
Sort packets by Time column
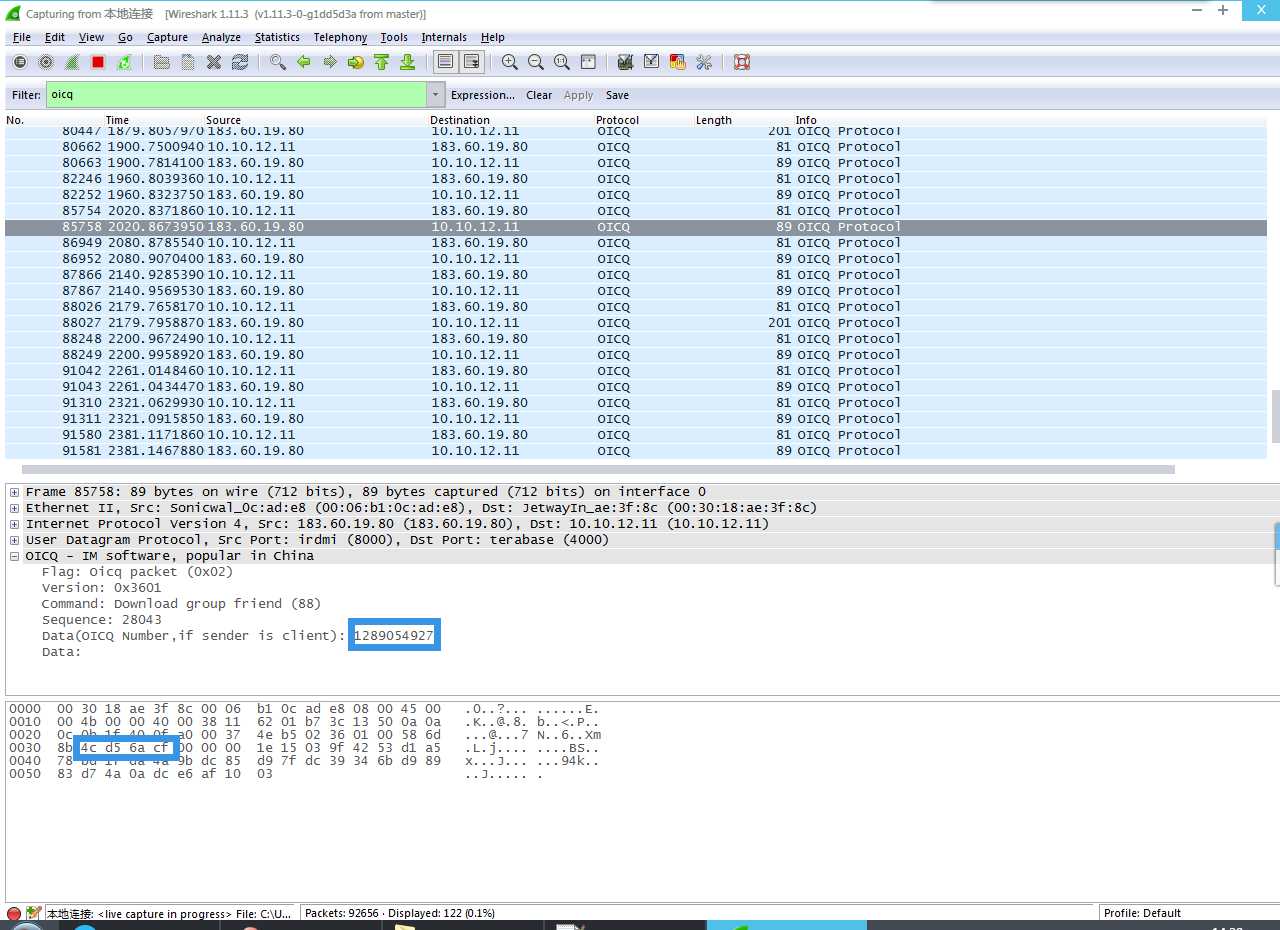click(x=117, y=120)
